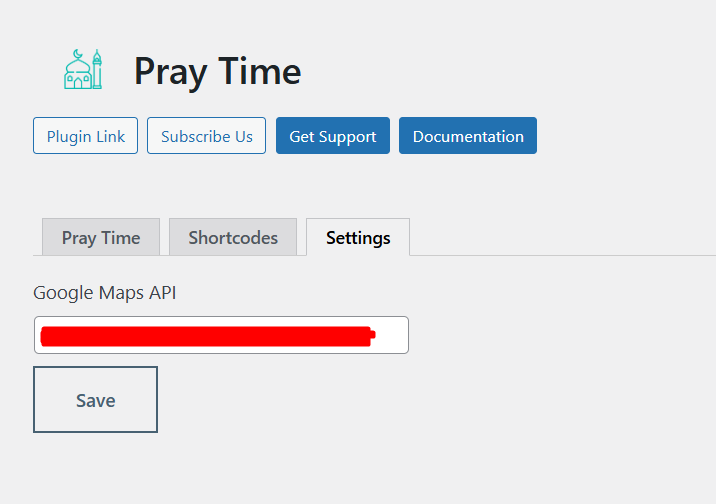Viewport: 716px width, 504px height.
Task: Switch to the Pray Time tab
Action: pyautogui.click(x=101, y=237)
